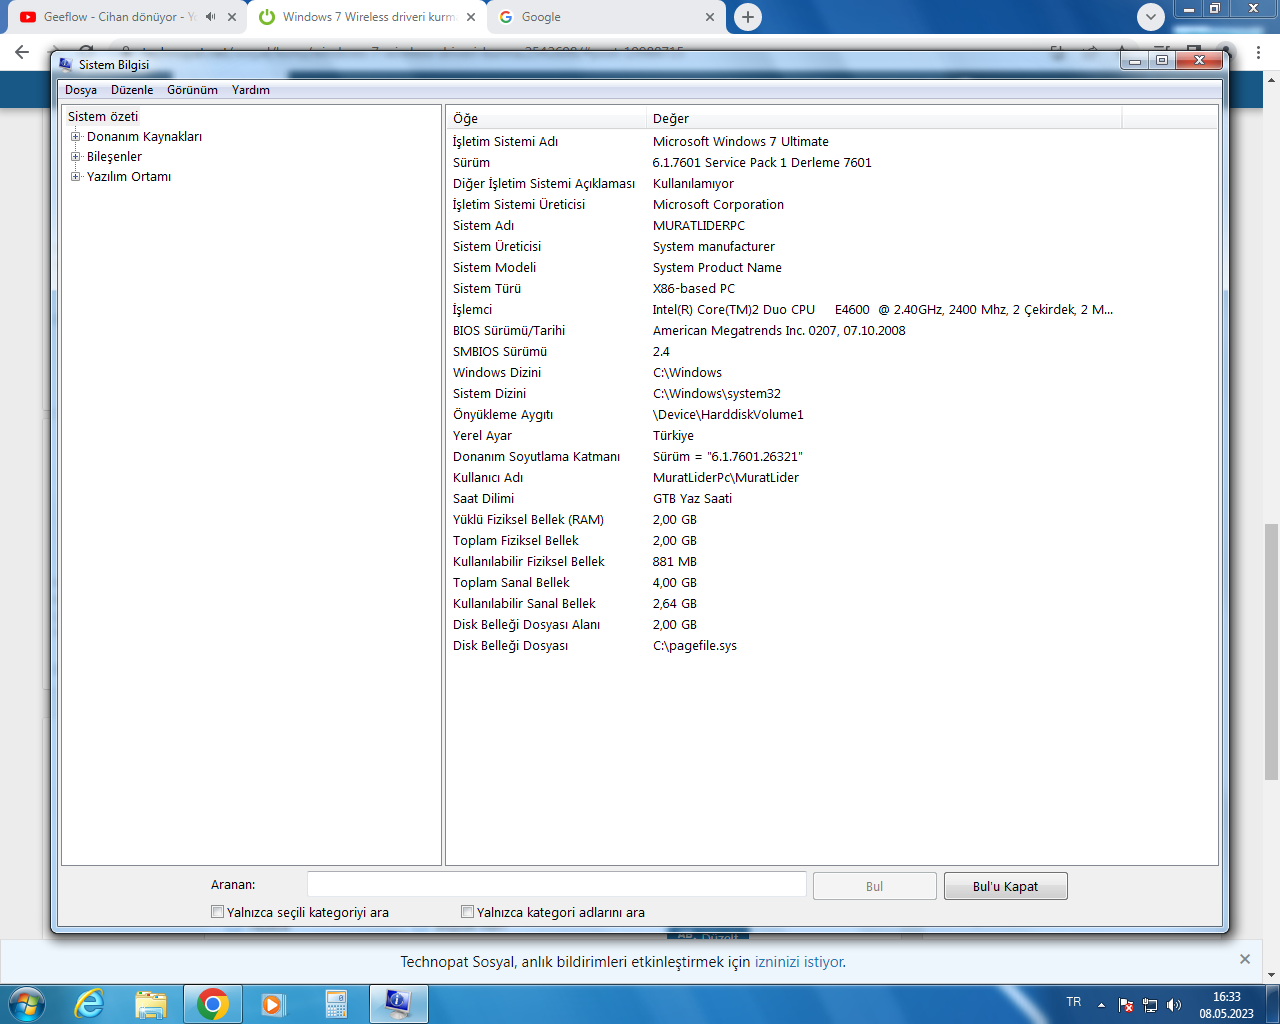
Task: Expand the Yazılım Ortamı tree node
Action: (x=75, y=177)
